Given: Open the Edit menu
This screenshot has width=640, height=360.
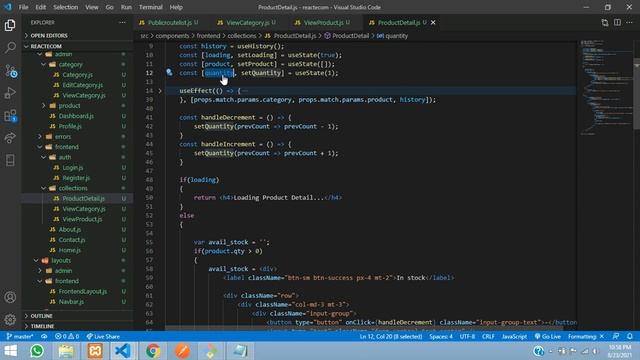Looking at the screenshot, I should pyautogui.click(x=40, y=7).
